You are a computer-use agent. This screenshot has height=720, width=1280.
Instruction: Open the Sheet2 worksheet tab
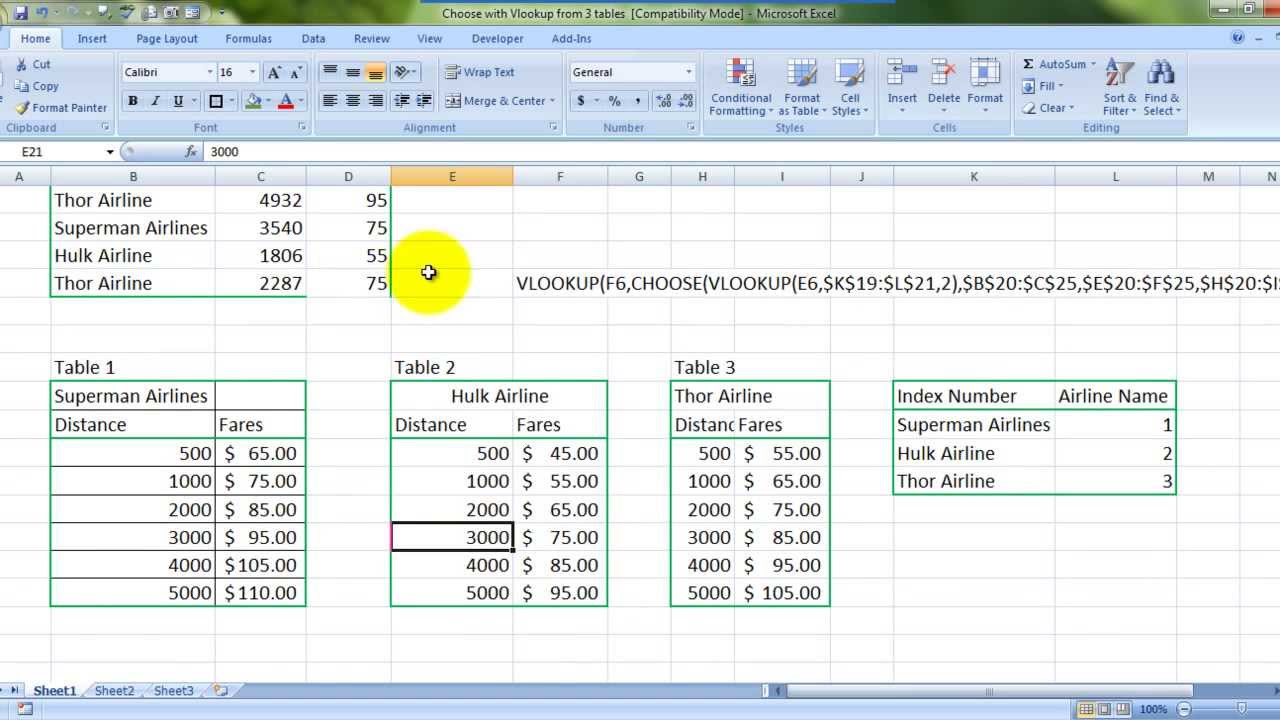114,691
